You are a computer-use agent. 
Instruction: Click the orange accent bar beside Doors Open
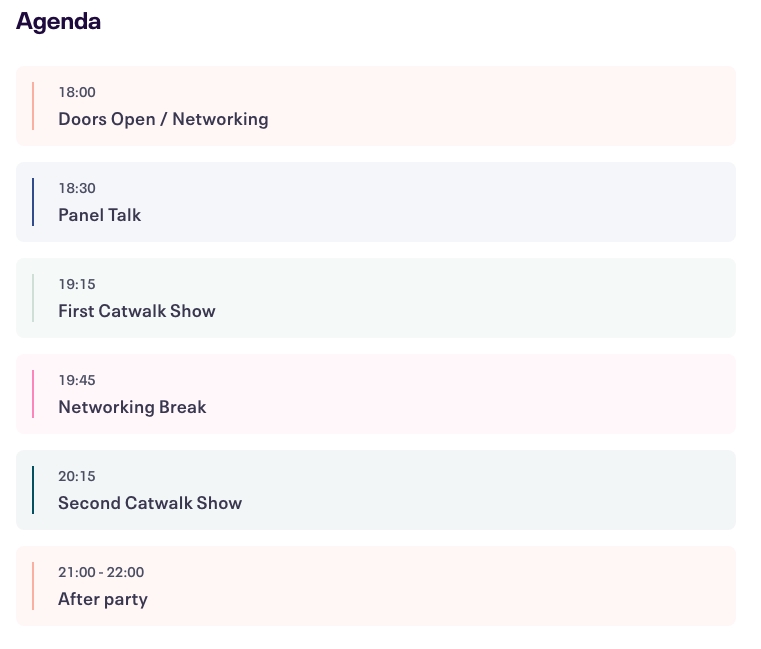coord(33,106)
